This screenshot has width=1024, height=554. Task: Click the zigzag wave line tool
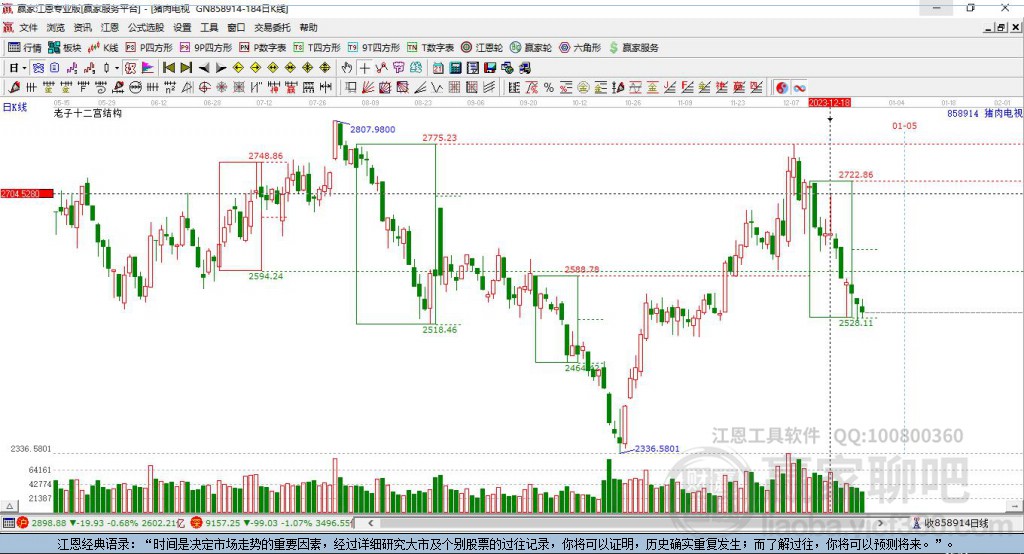click(x=437, y=88)
